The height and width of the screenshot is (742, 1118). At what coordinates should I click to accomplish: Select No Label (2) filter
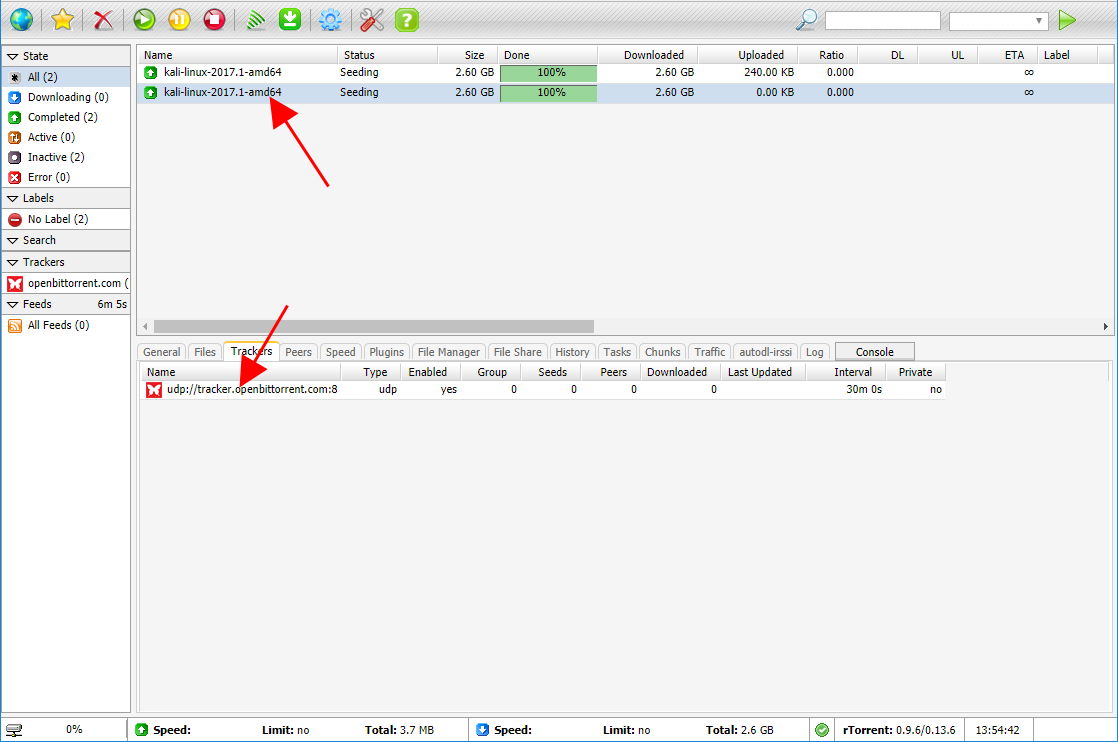pos(66,219)
